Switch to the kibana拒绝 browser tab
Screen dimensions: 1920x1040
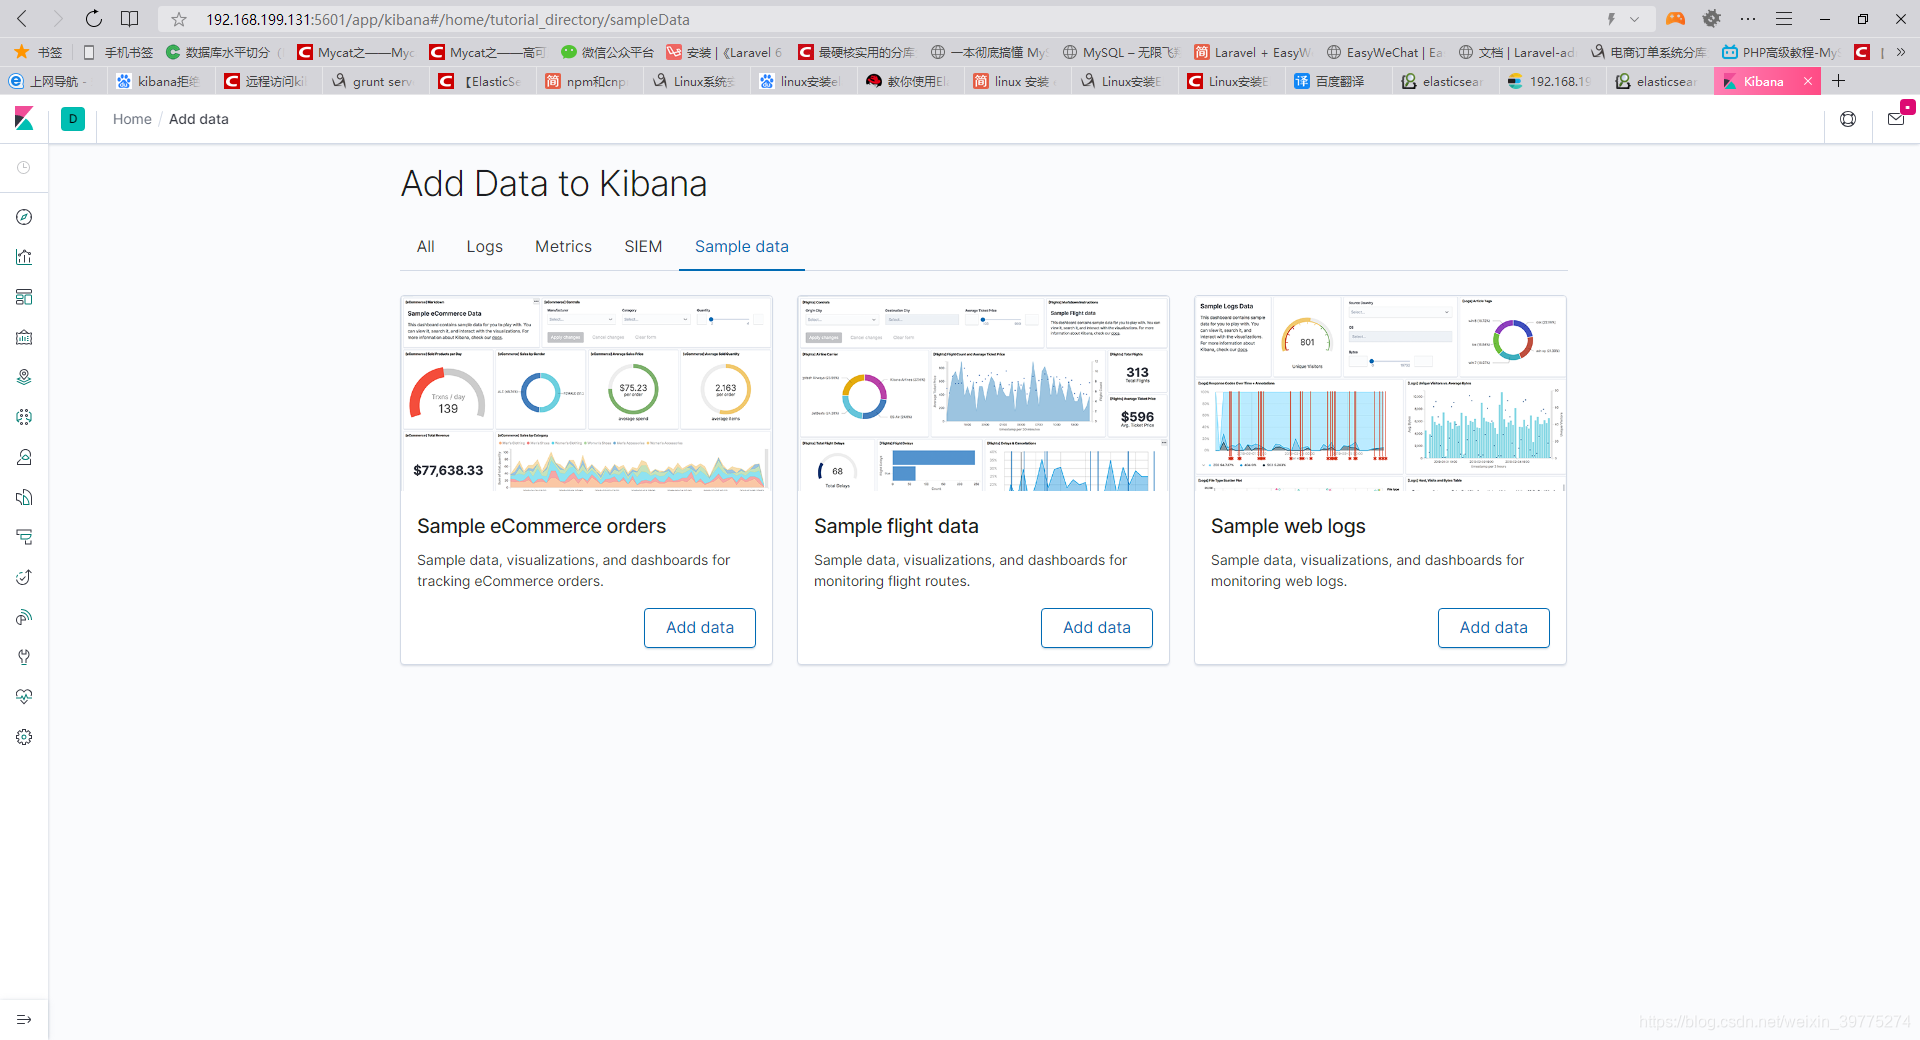(x=158, y=81)
